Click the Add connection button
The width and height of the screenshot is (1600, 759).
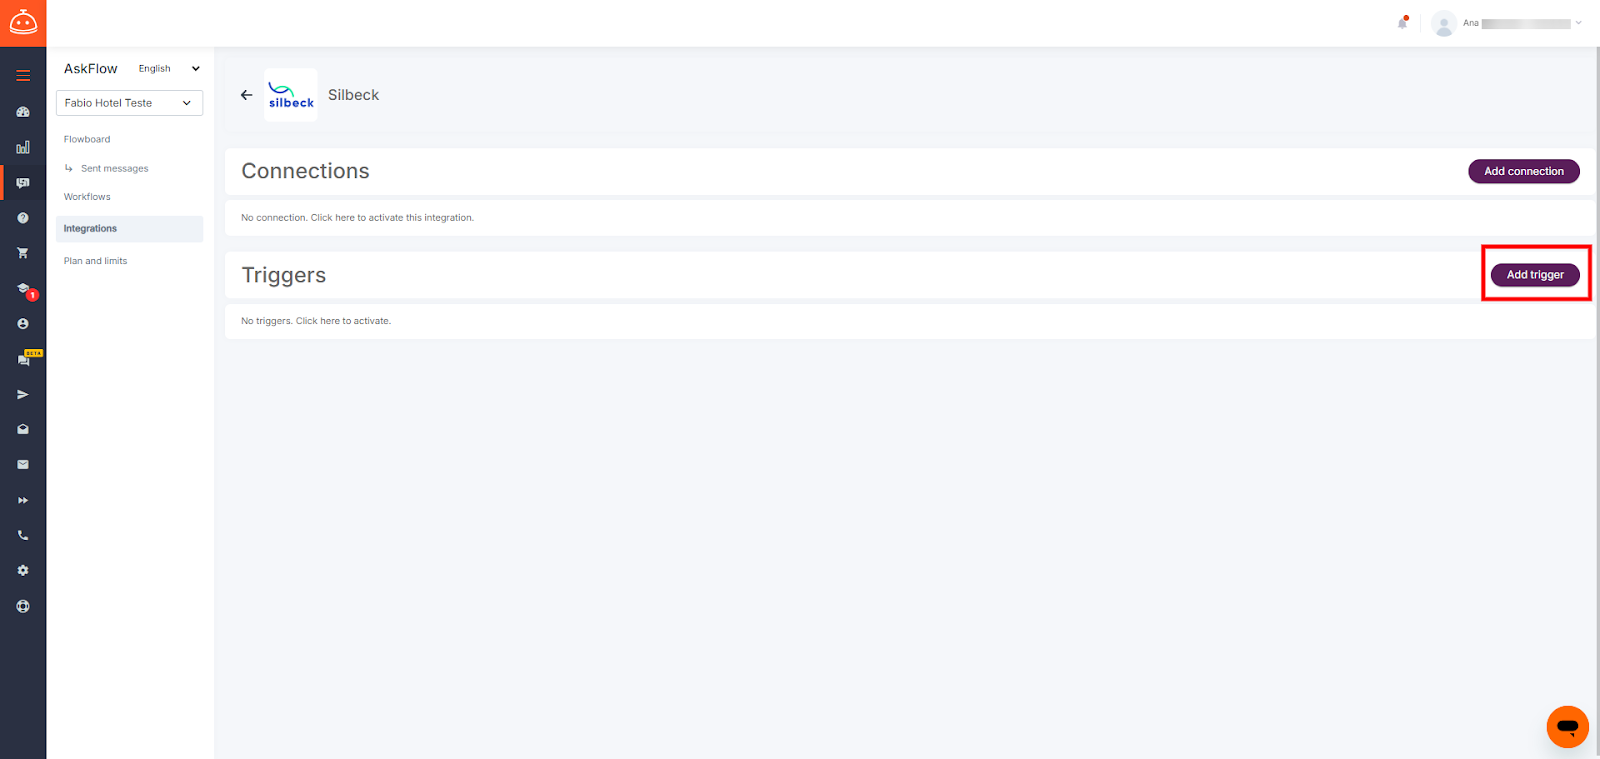(1523, 171)
